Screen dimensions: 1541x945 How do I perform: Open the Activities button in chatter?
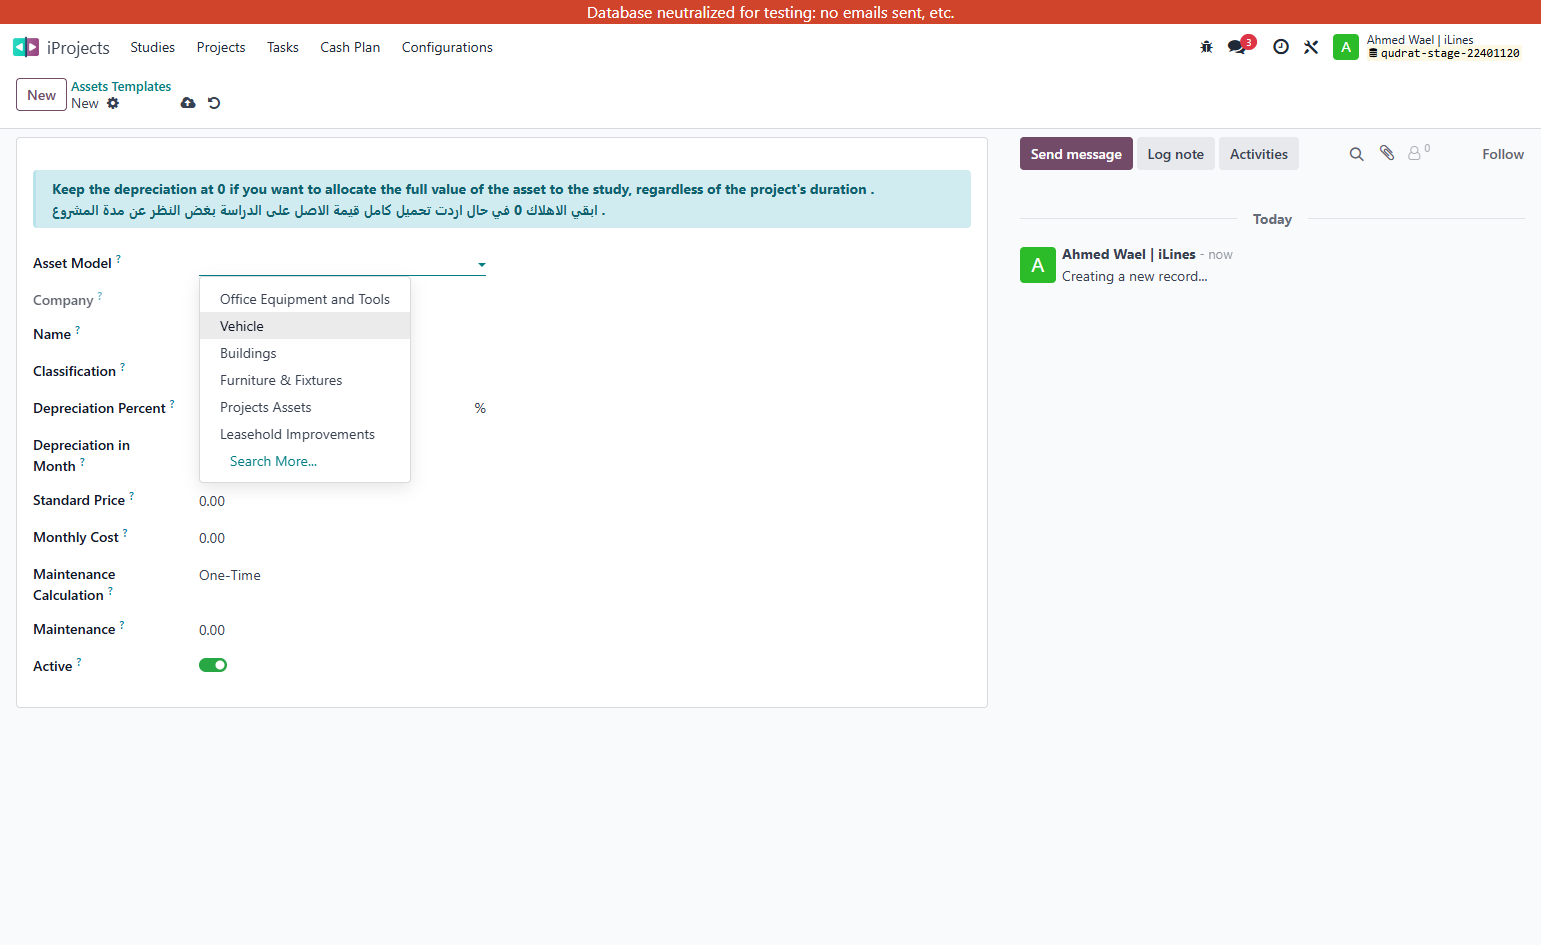(x=1259, y=154)
